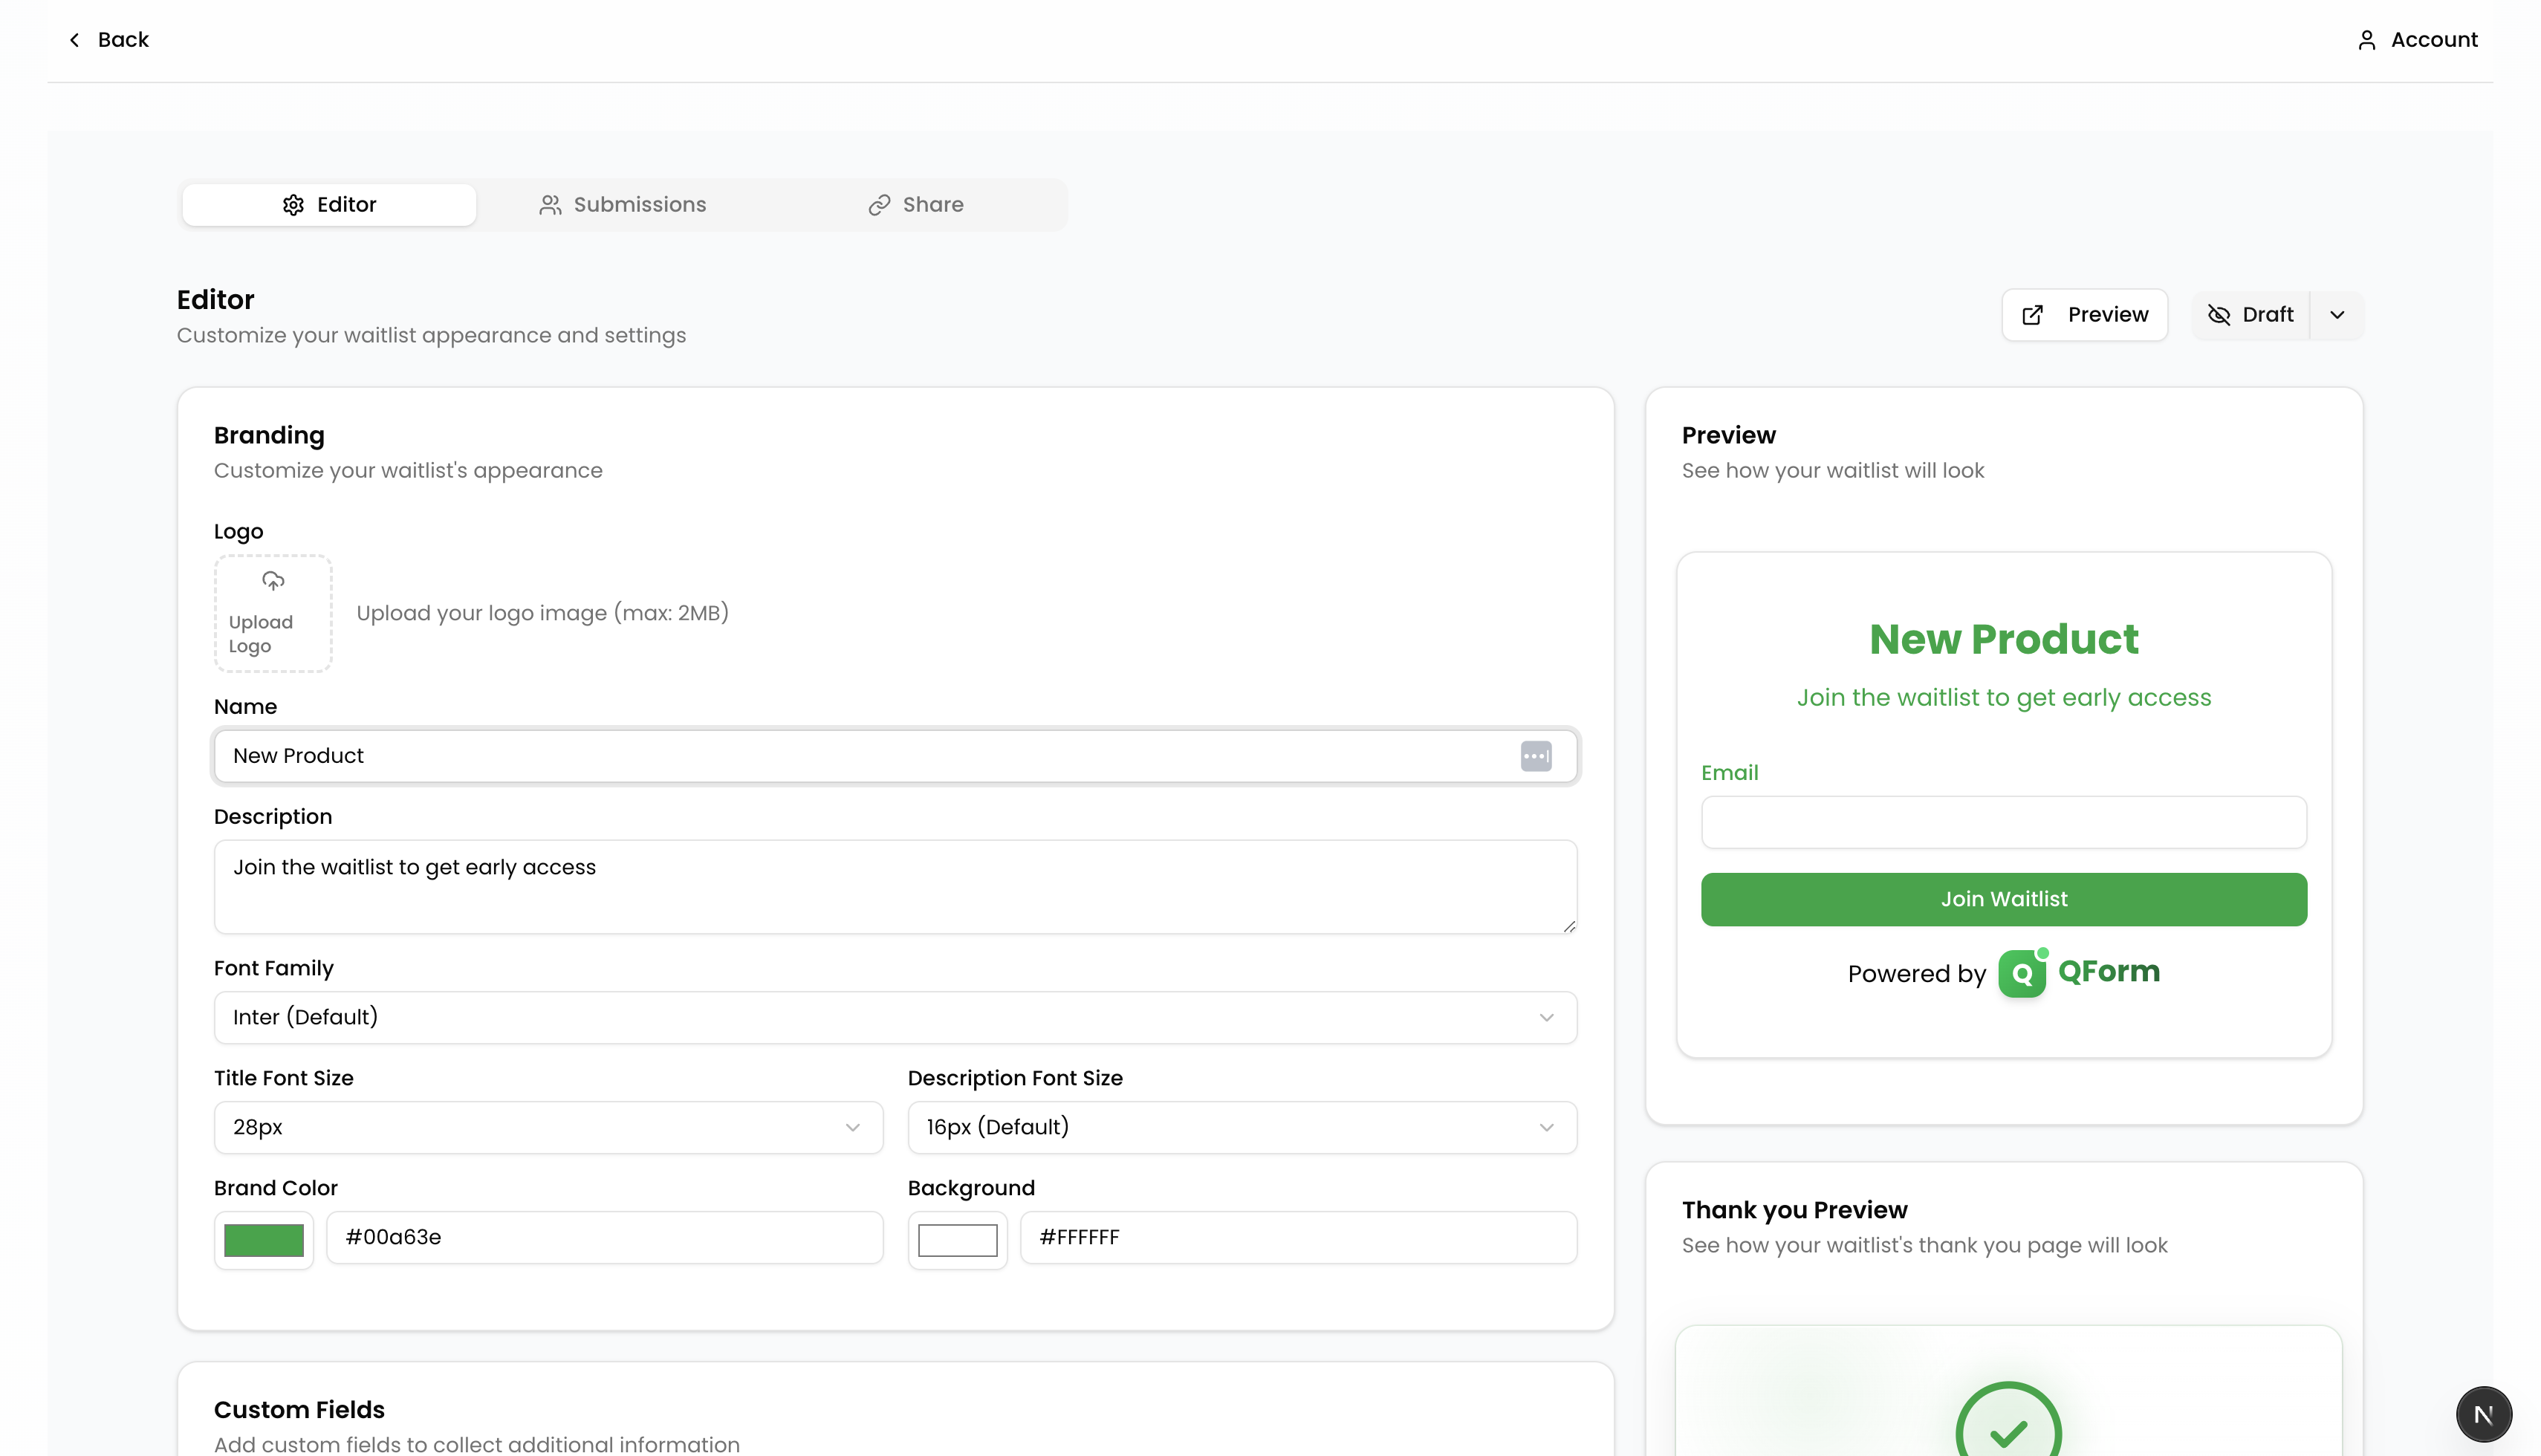
Task: Click the Branding section heading
Action: pyautogui.click(x=269, y=435)
